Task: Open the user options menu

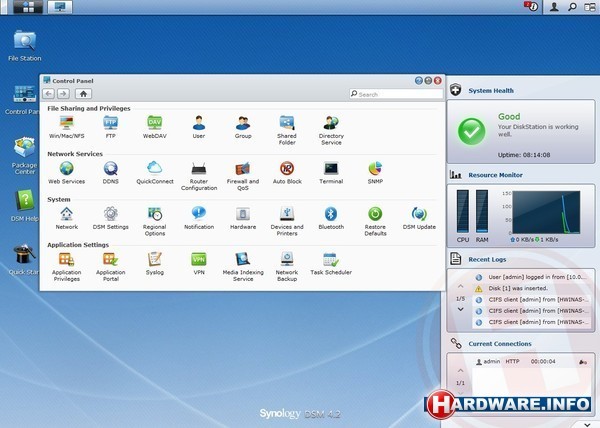Action: (554, 7)
